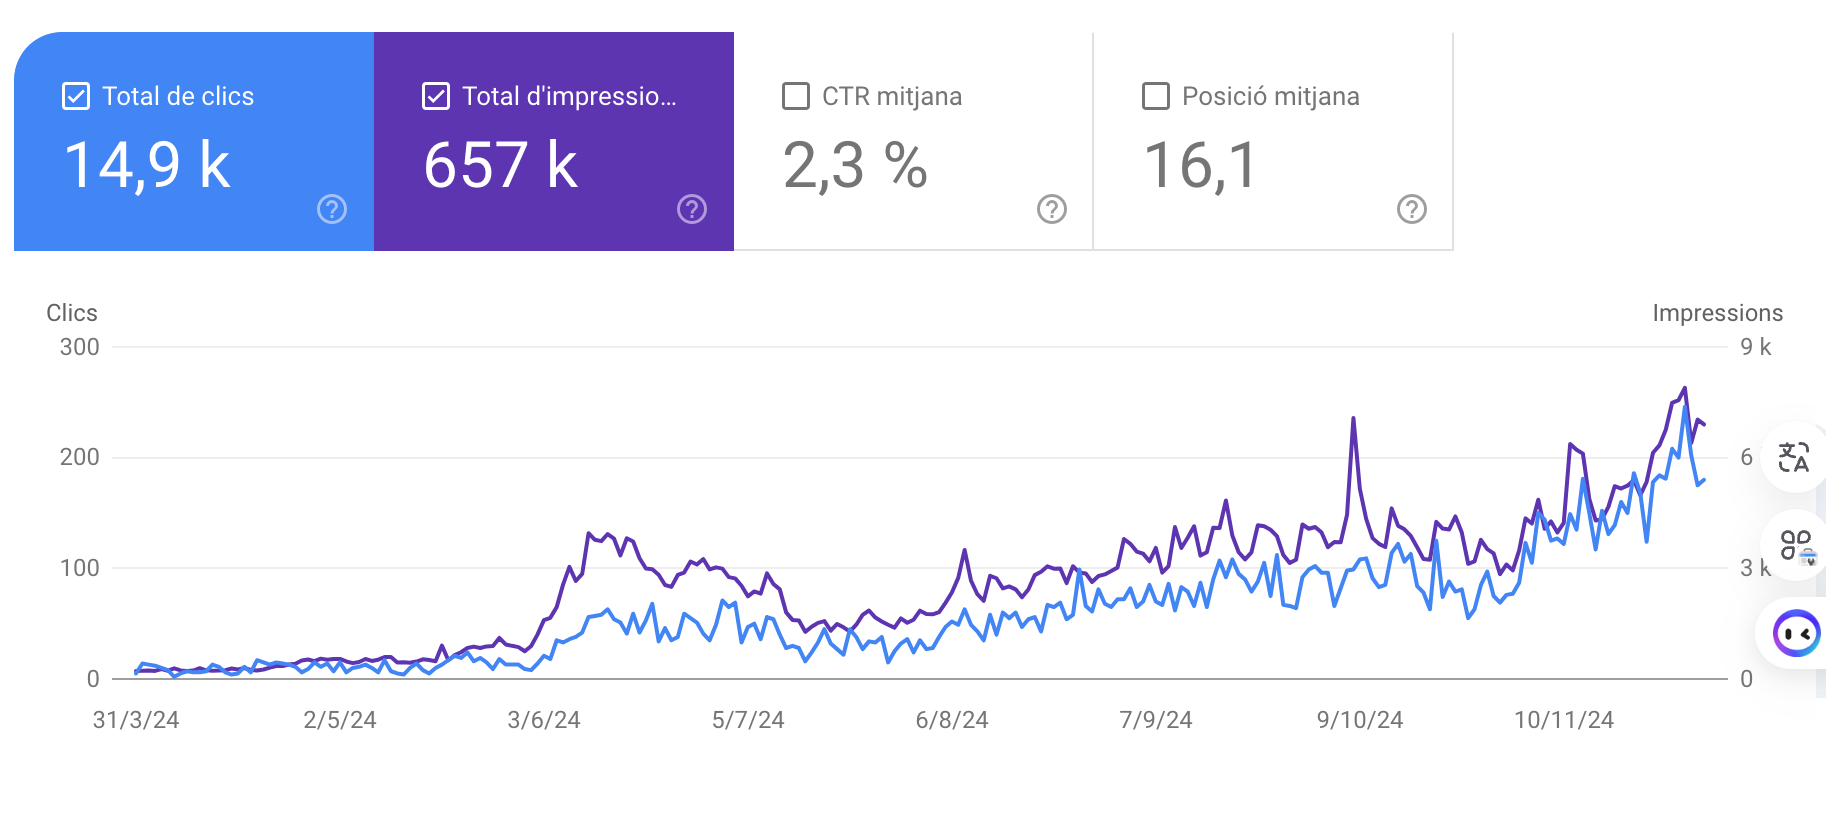Open the round assistant face icon

(1796, 634)
